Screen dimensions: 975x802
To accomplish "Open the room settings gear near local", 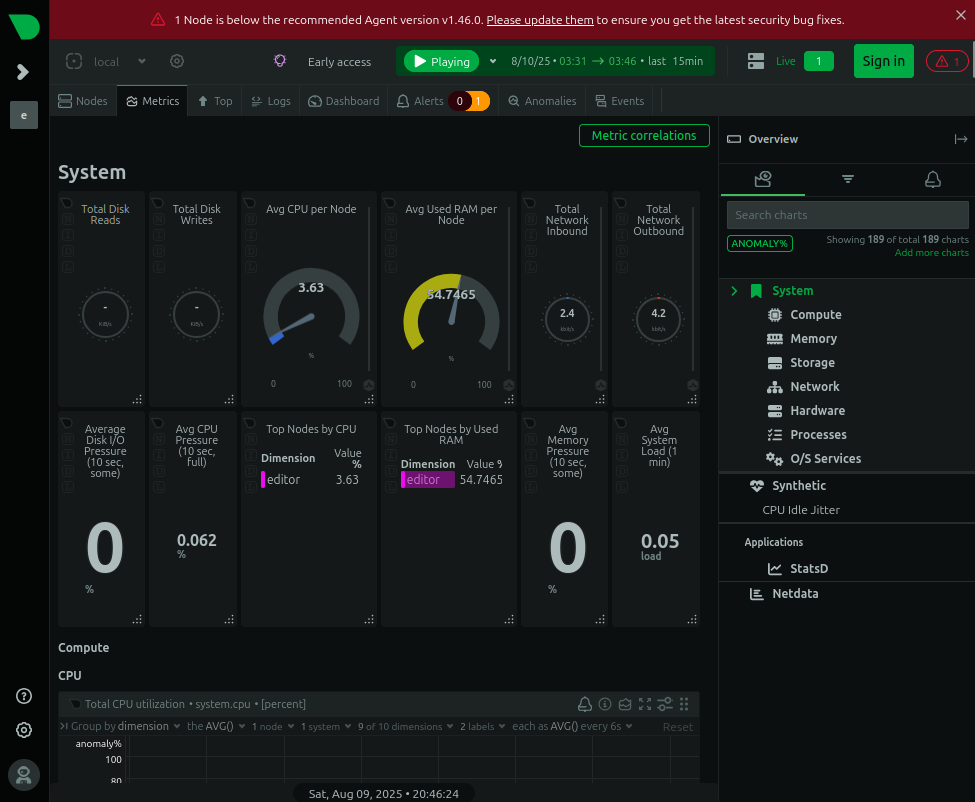I will 177,61.
